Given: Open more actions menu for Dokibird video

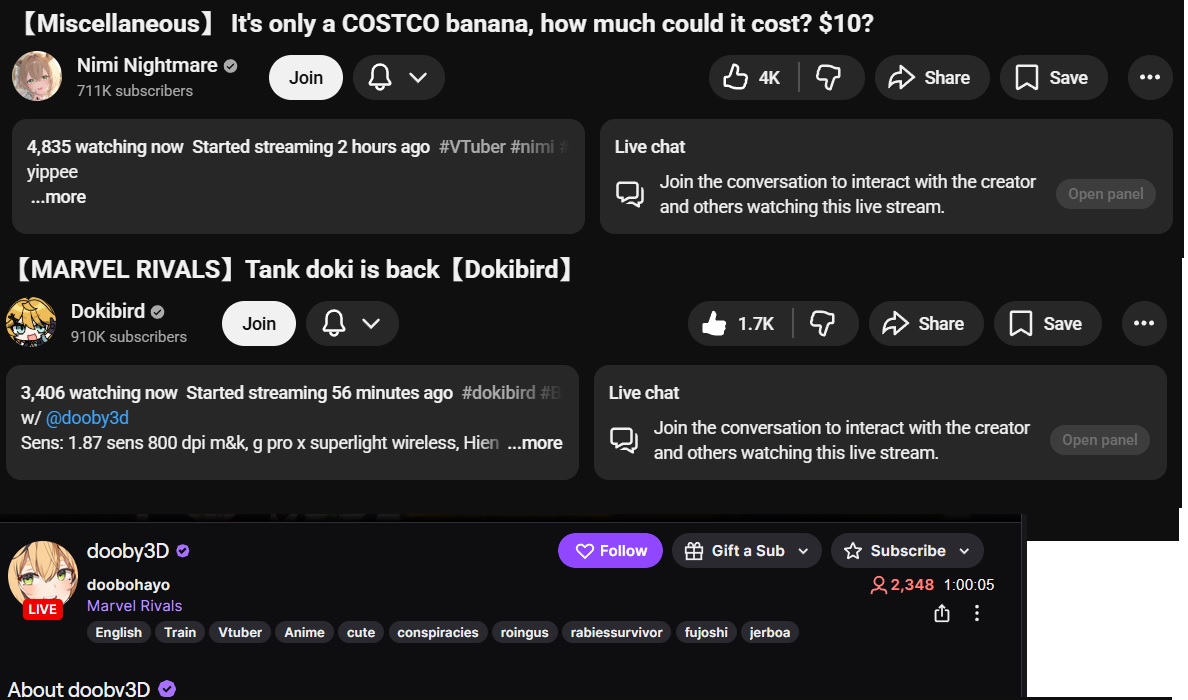Looking at the screenshot, I should pos(1143,323).
